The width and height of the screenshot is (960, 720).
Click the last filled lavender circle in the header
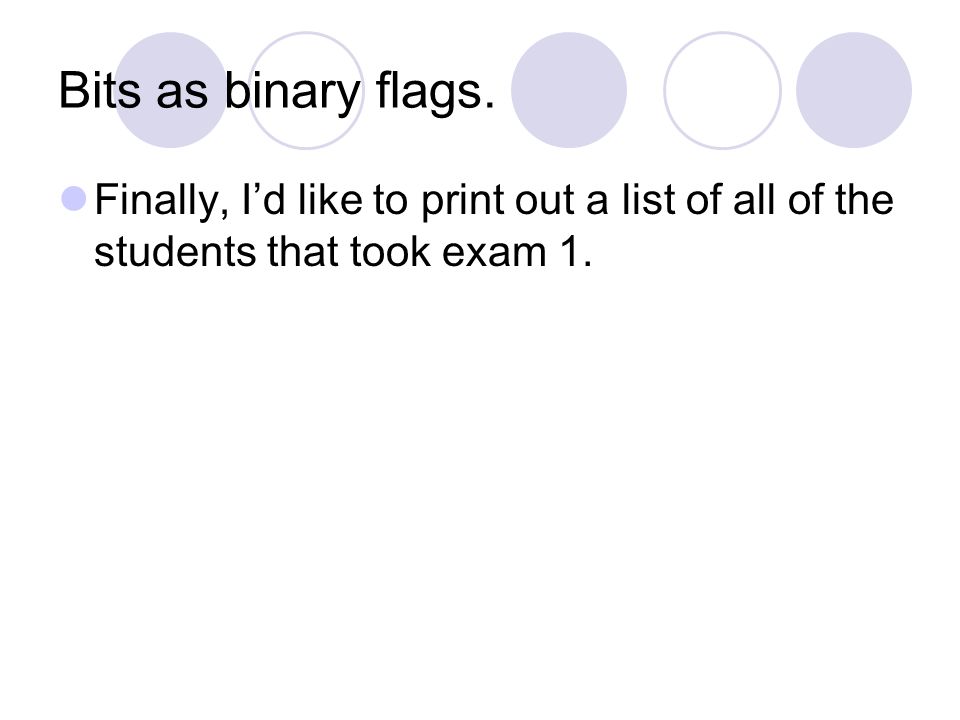click(854, 90)
